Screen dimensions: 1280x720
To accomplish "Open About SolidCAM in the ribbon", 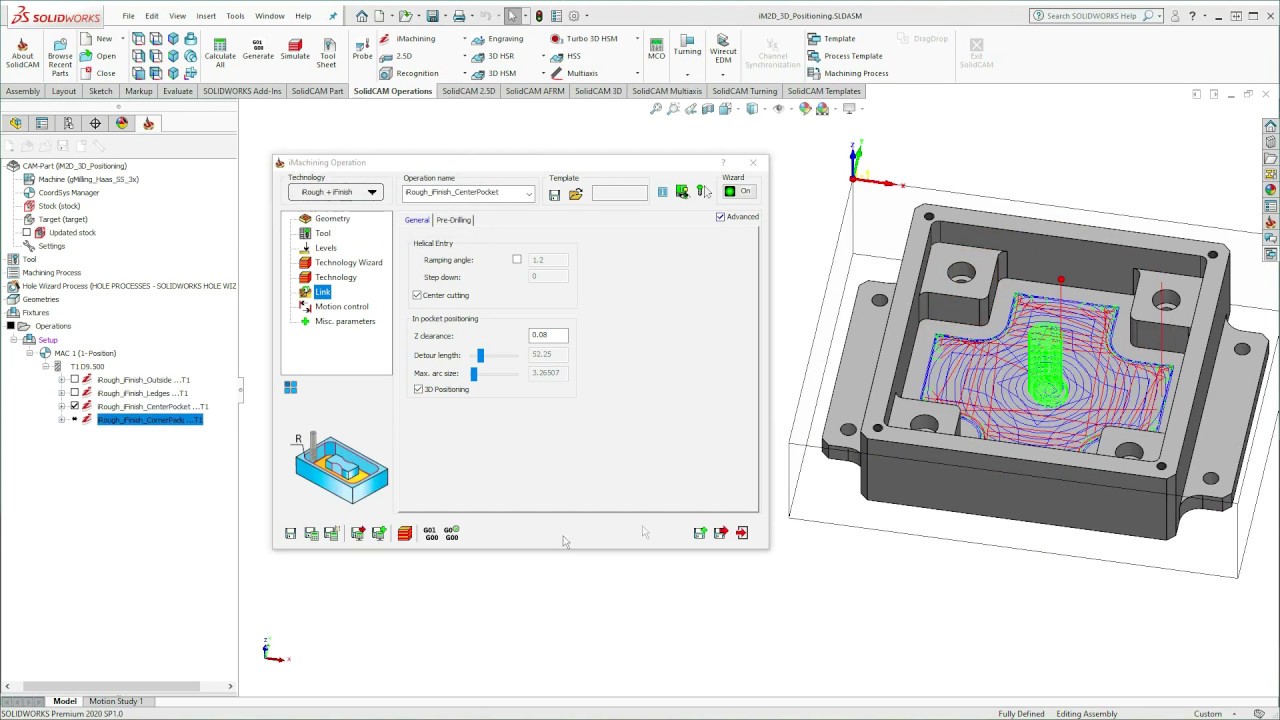I will click(x=22, y=53).
